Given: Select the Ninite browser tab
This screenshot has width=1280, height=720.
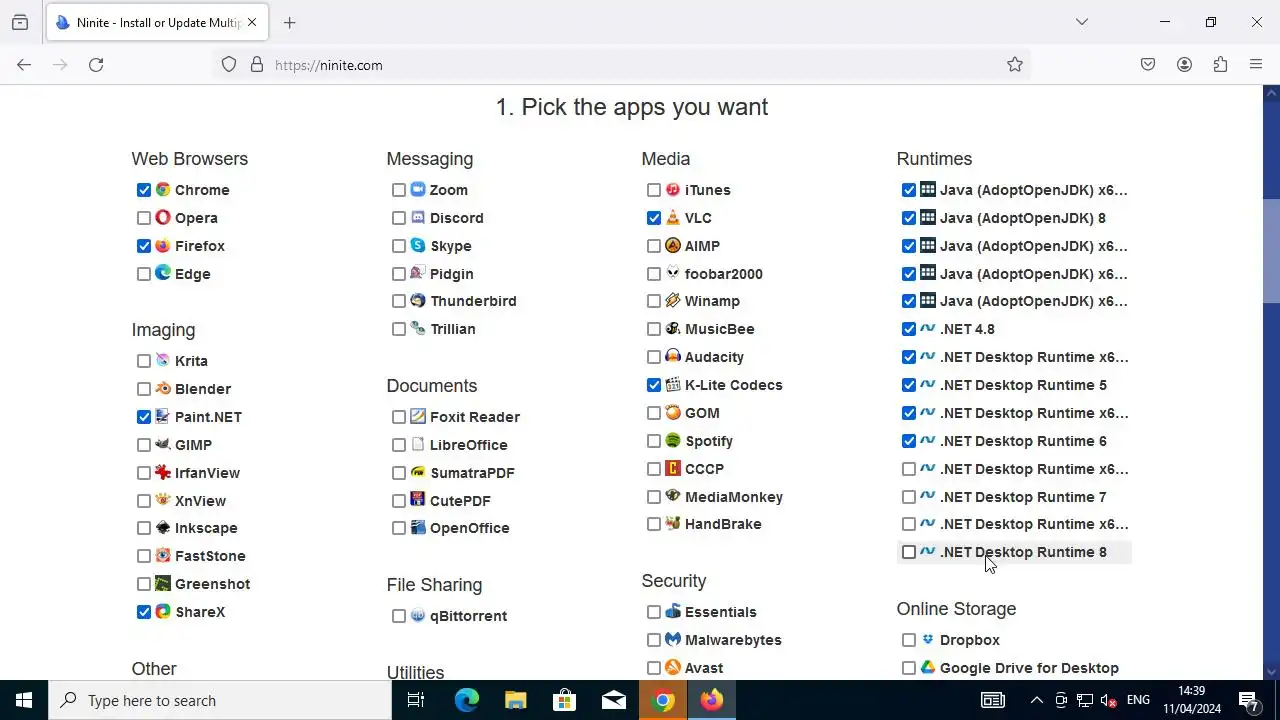Looking at the screenshot, I should 157,22.
